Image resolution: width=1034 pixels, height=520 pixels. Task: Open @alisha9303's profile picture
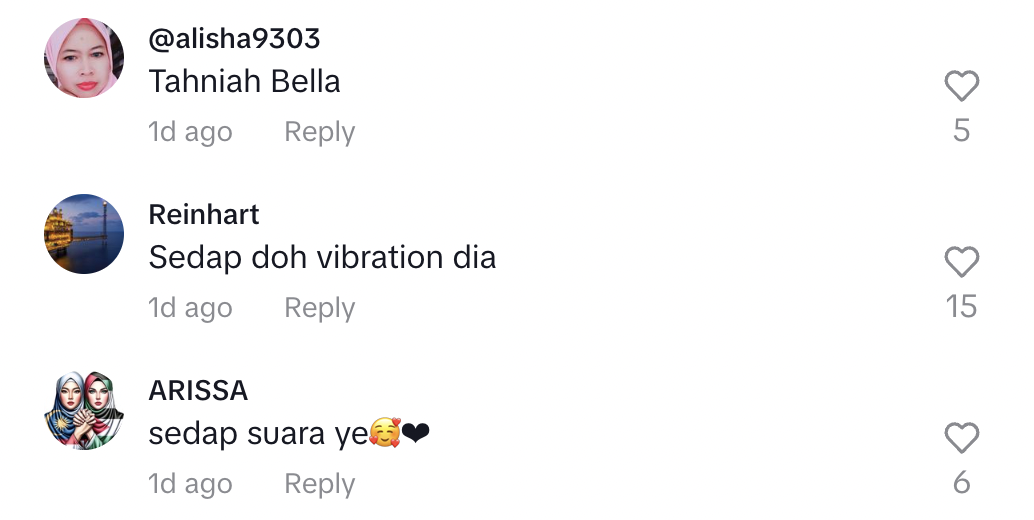tap(84, 58)
